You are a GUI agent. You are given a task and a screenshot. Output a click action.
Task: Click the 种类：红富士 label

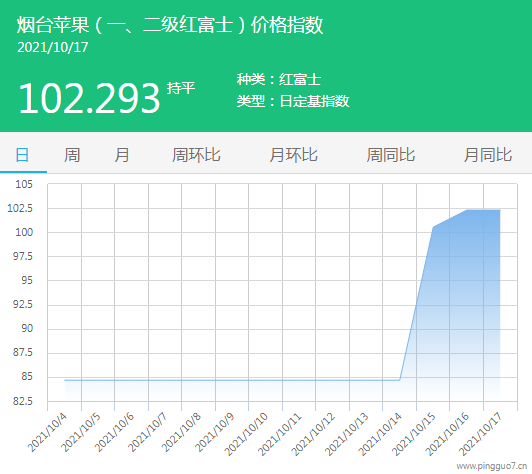[279, 79]
